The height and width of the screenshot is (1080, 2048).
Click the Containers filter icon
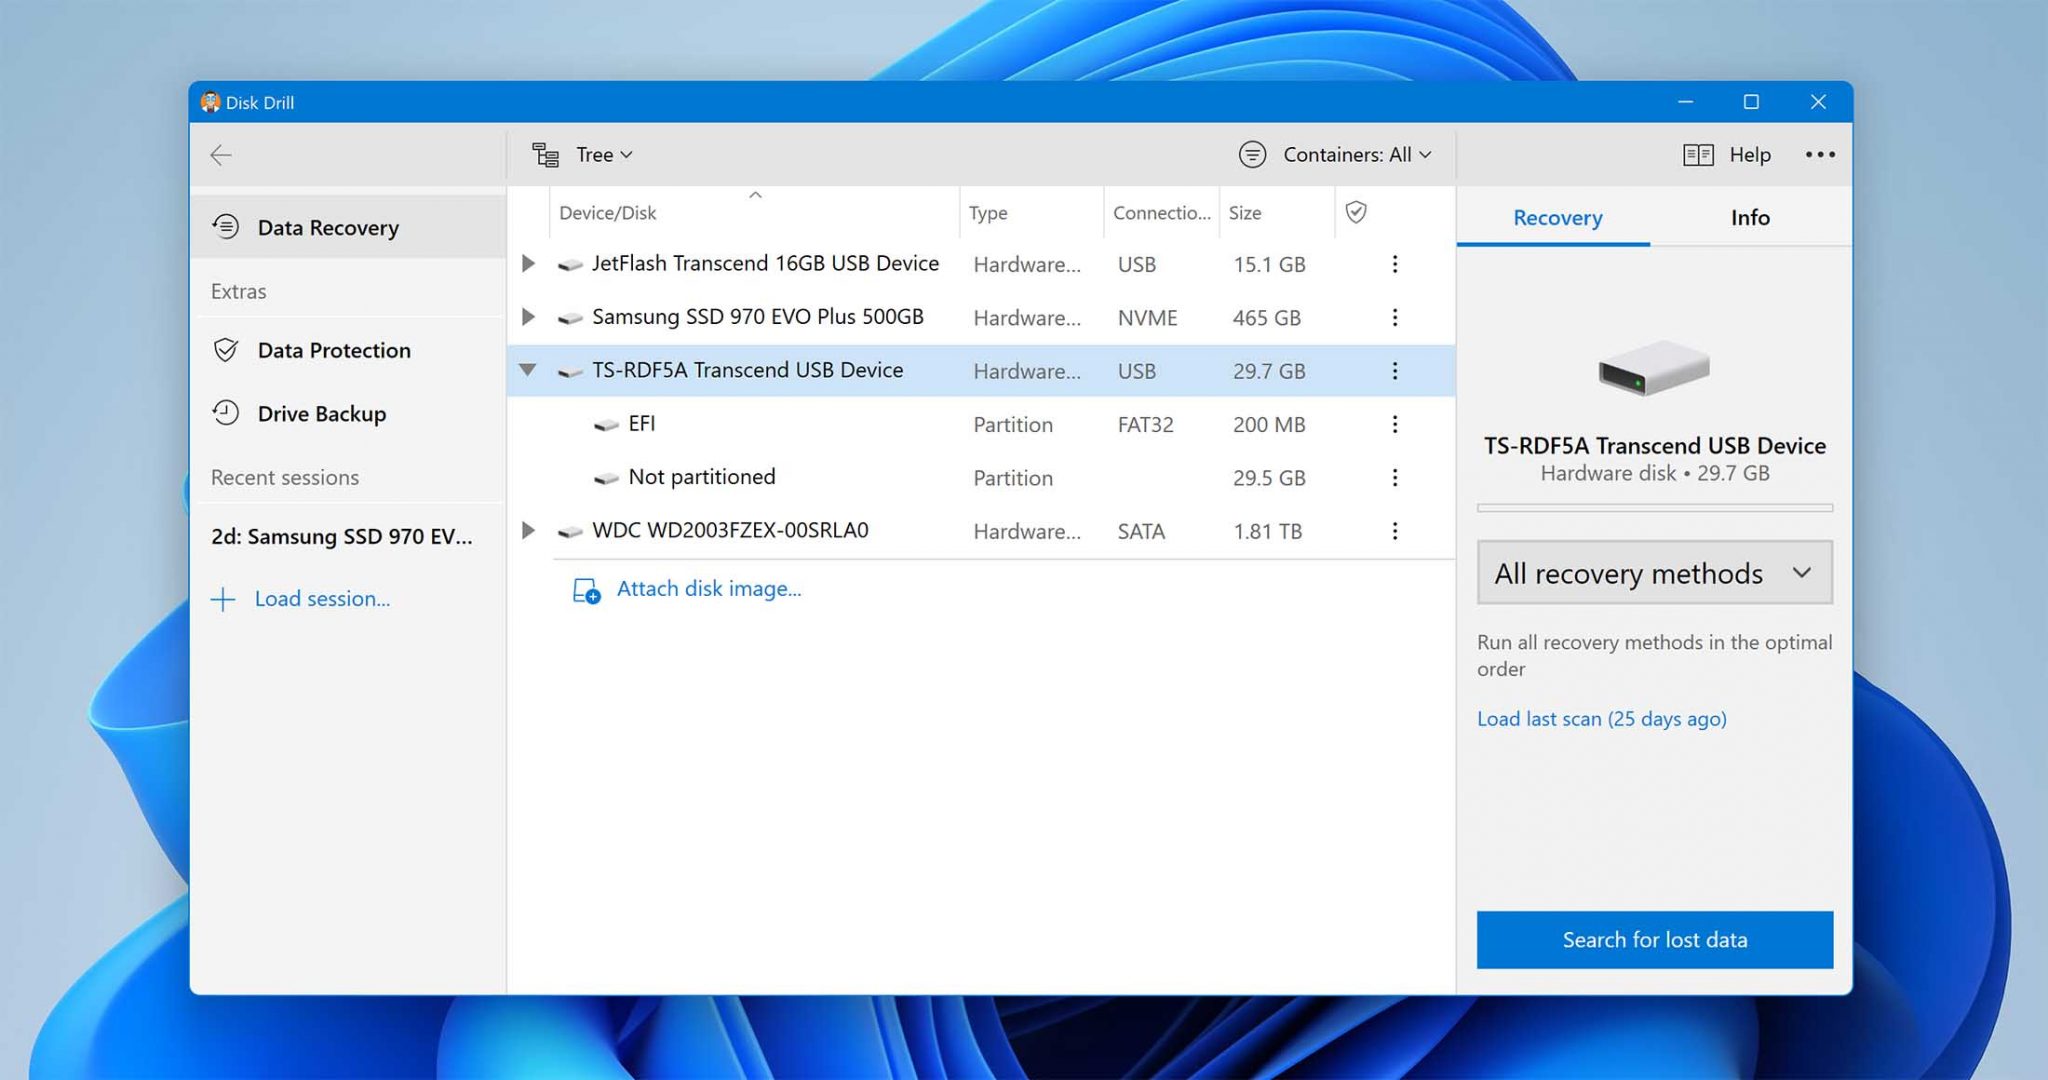tap(1252, 155)
